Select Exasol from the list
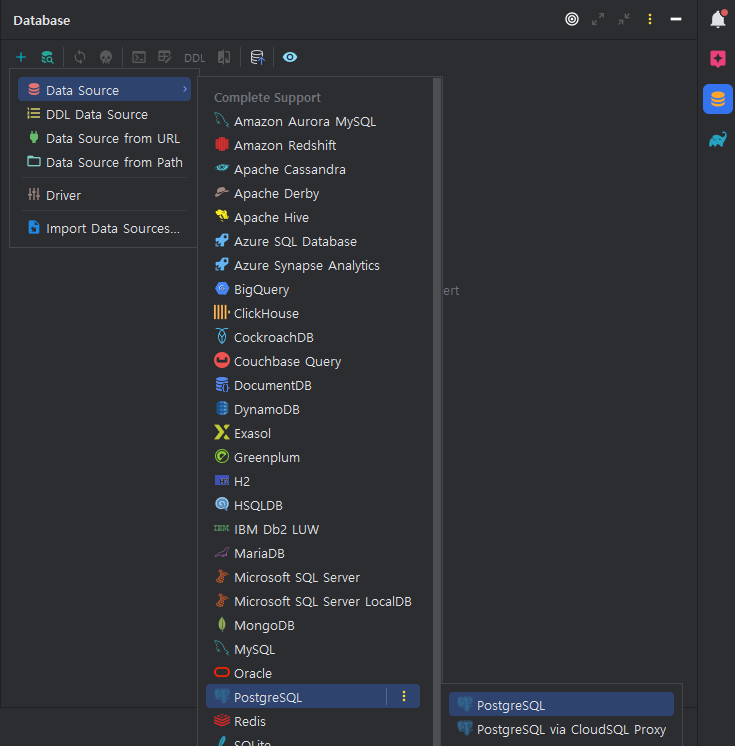The width and height of the screenshot is (735, 746). [313, 433]
